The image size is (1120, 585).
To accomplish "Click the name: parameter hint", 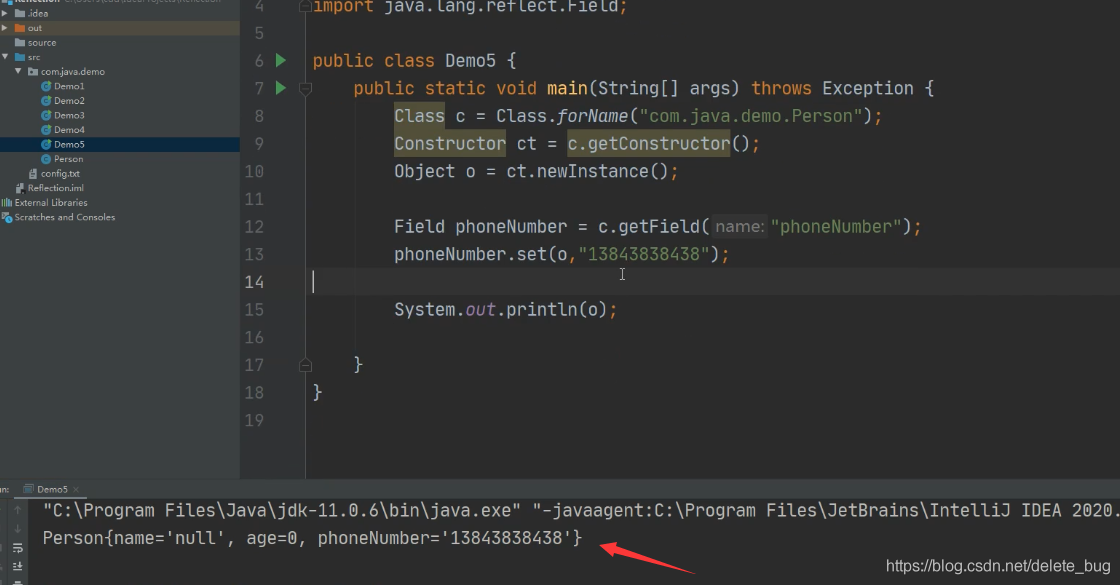I will (739, 227).
